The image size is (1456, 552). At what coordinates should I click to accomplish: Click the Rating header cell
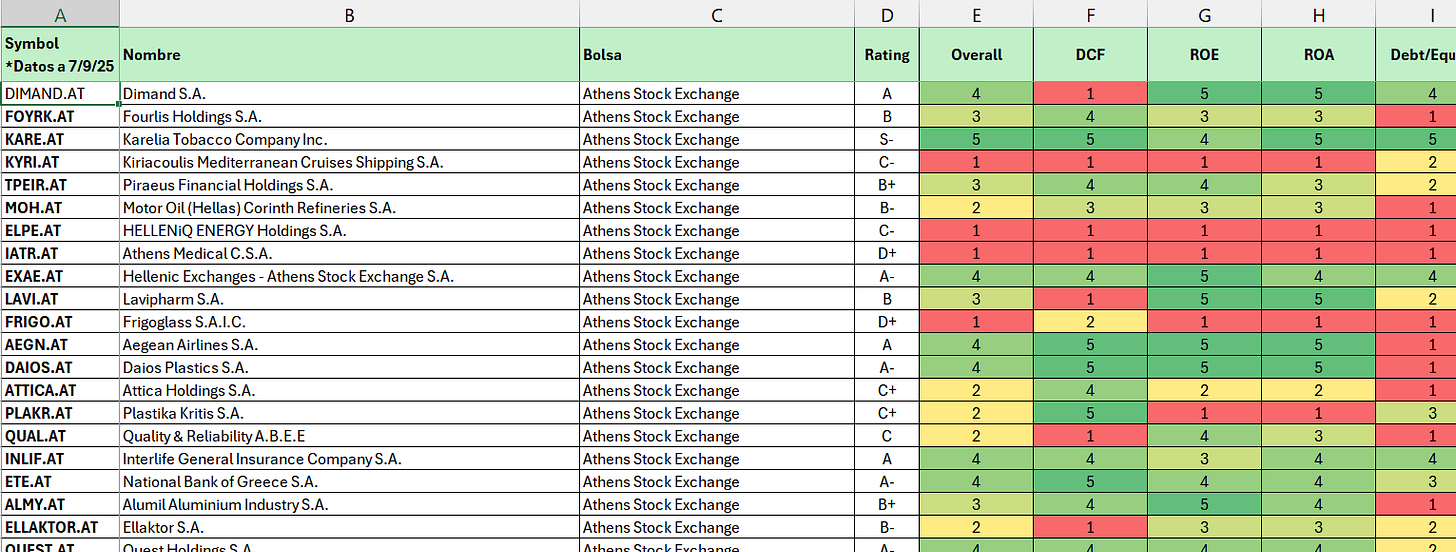tap(887, 55)
